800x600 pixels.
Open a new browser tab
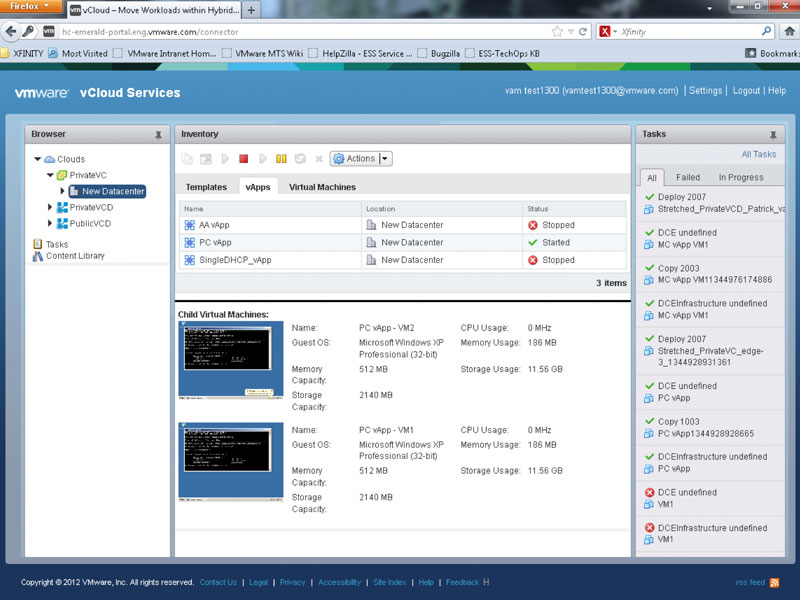pyautogui.click(x=251, y=10)
